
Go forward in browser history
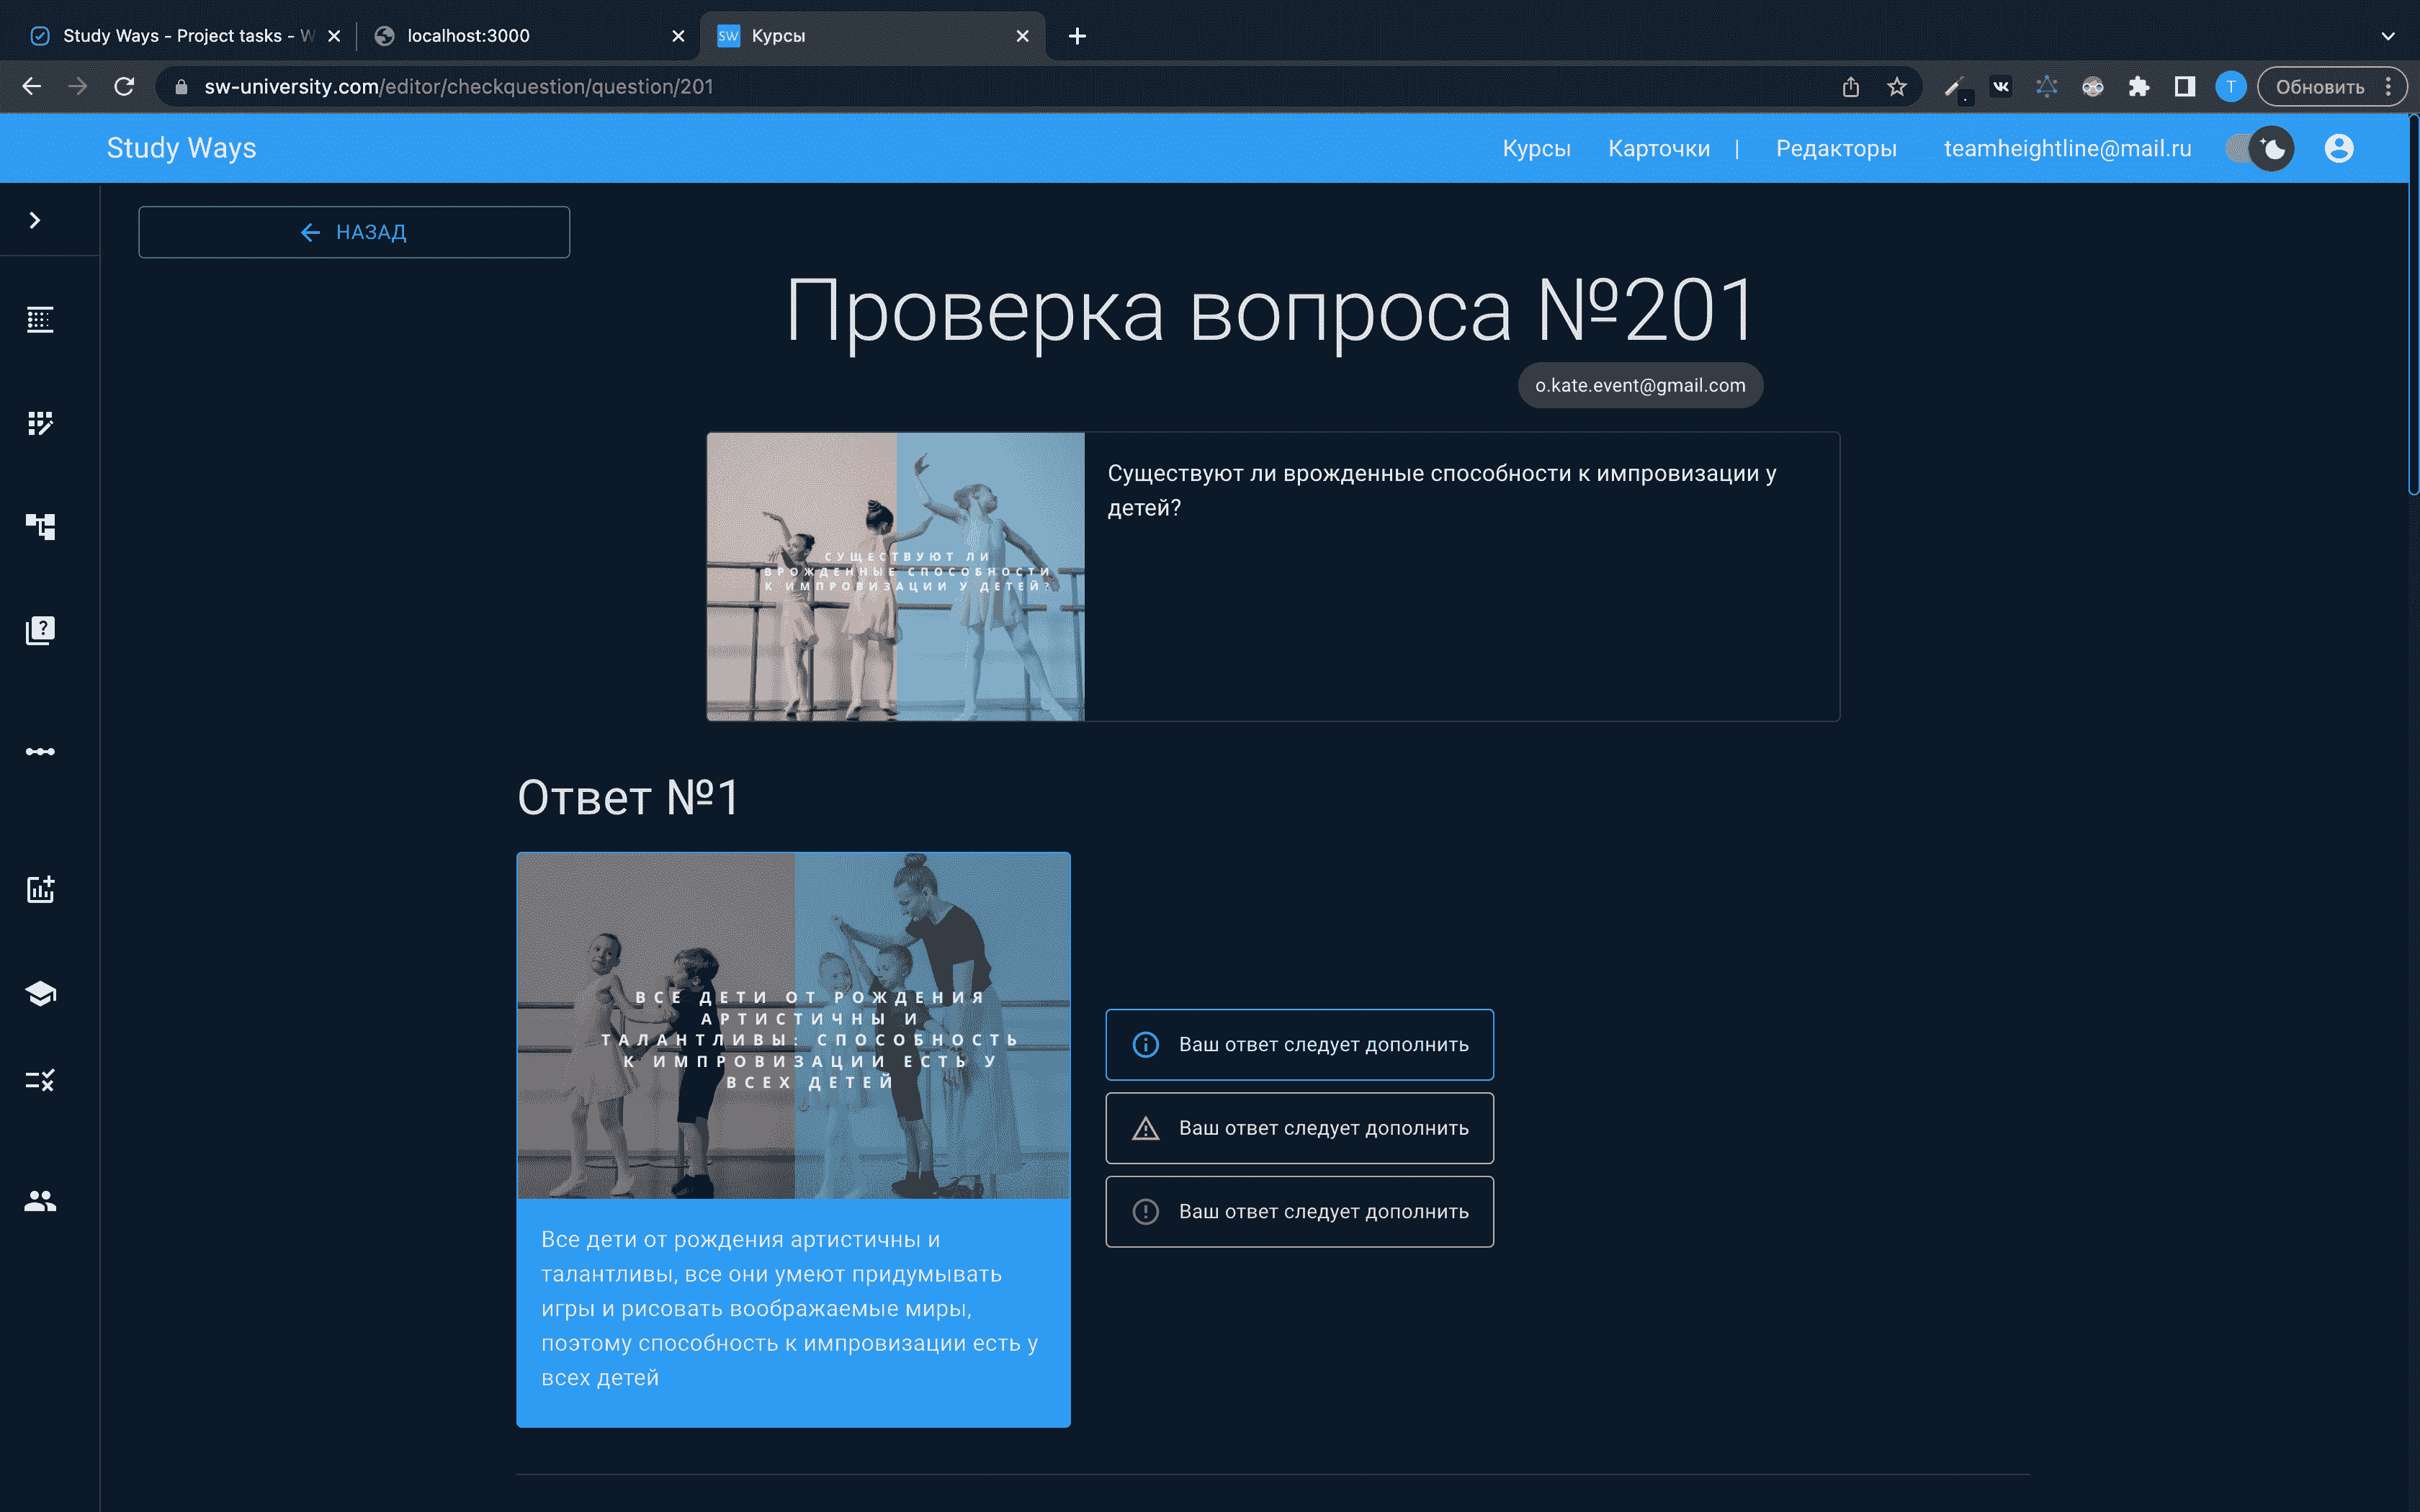[x=78, y=87]
